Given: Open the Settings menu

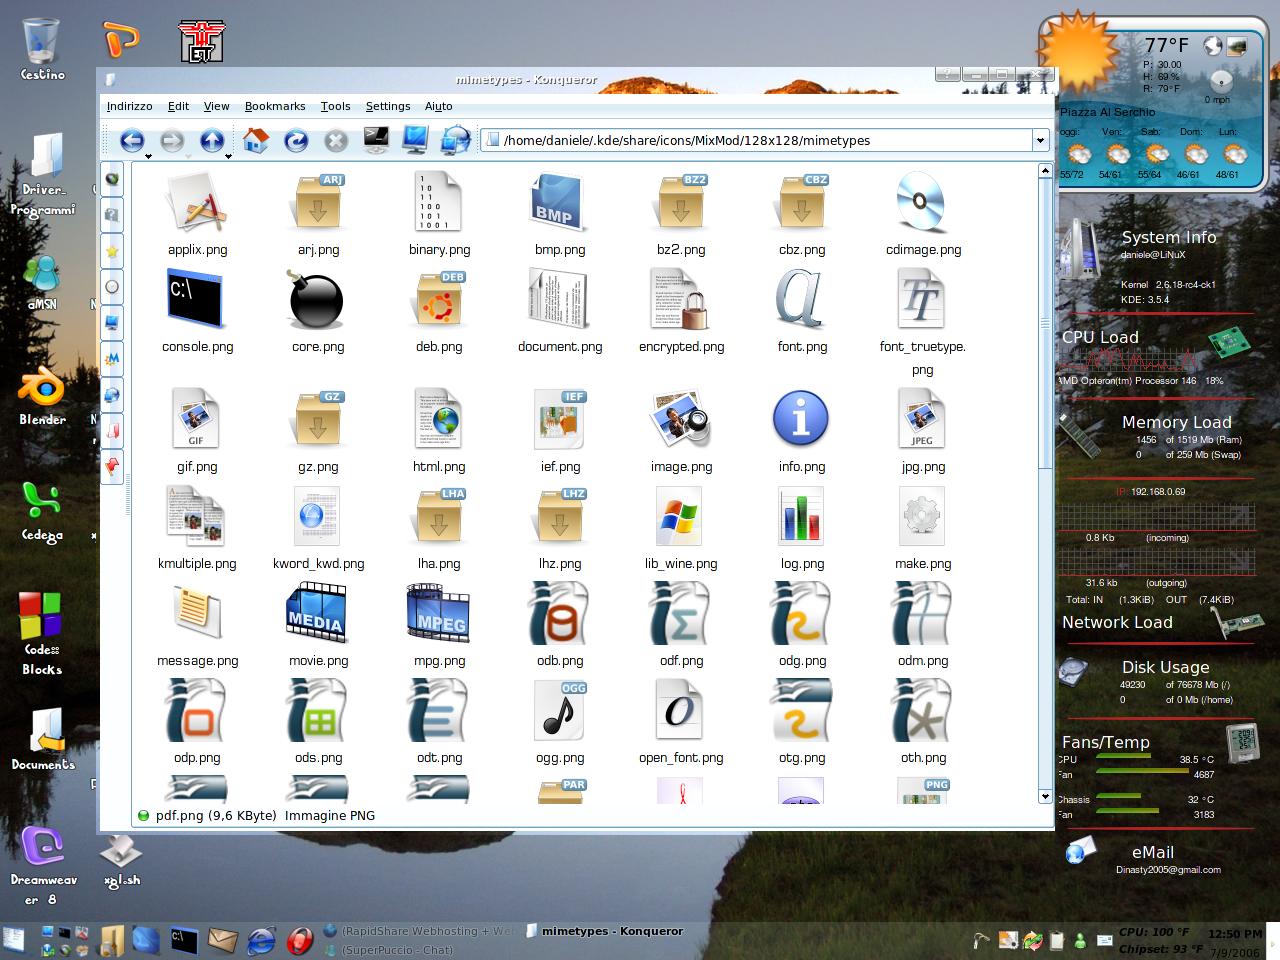Looking at the screenshot, I should [388, 106].
